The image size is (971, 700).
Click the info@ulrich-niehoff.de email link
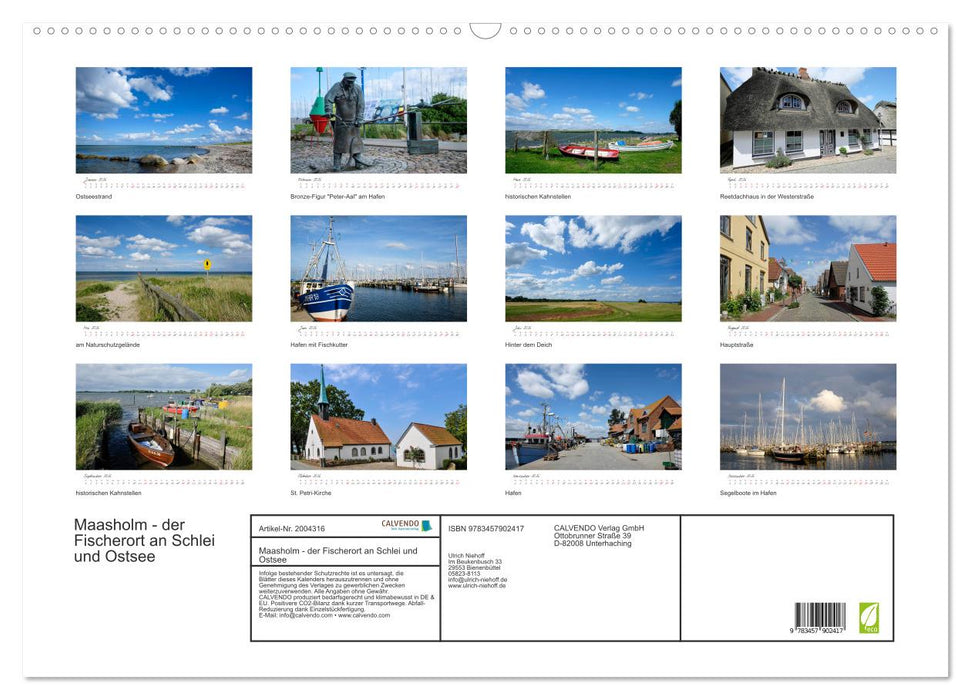pos(478,580)
